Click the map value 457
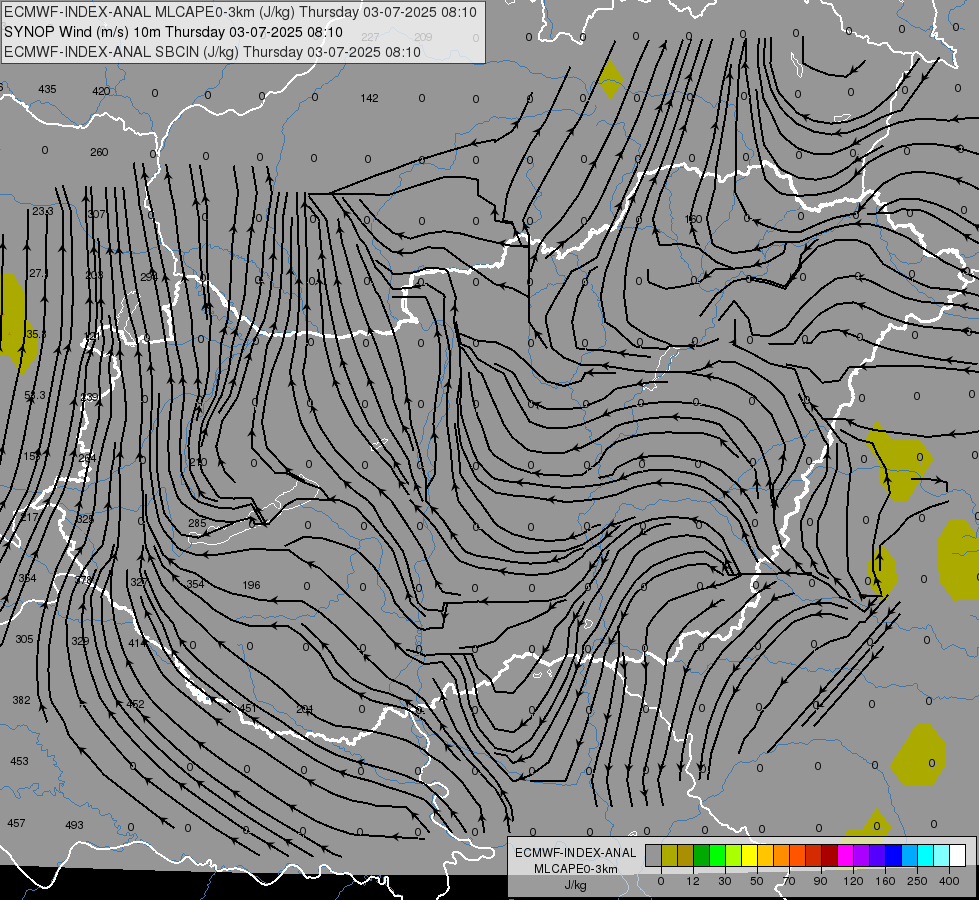This screenshot has width=979, height=900. (16, 823)
